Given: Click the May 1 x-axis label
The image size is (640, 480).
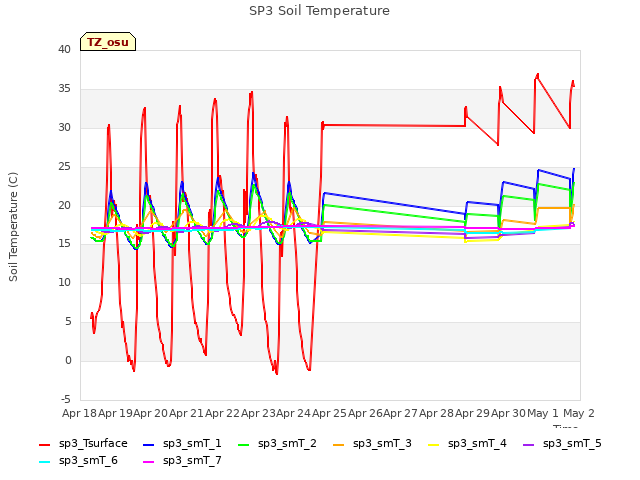Looking at the screenshot, I should pos(543,413).
